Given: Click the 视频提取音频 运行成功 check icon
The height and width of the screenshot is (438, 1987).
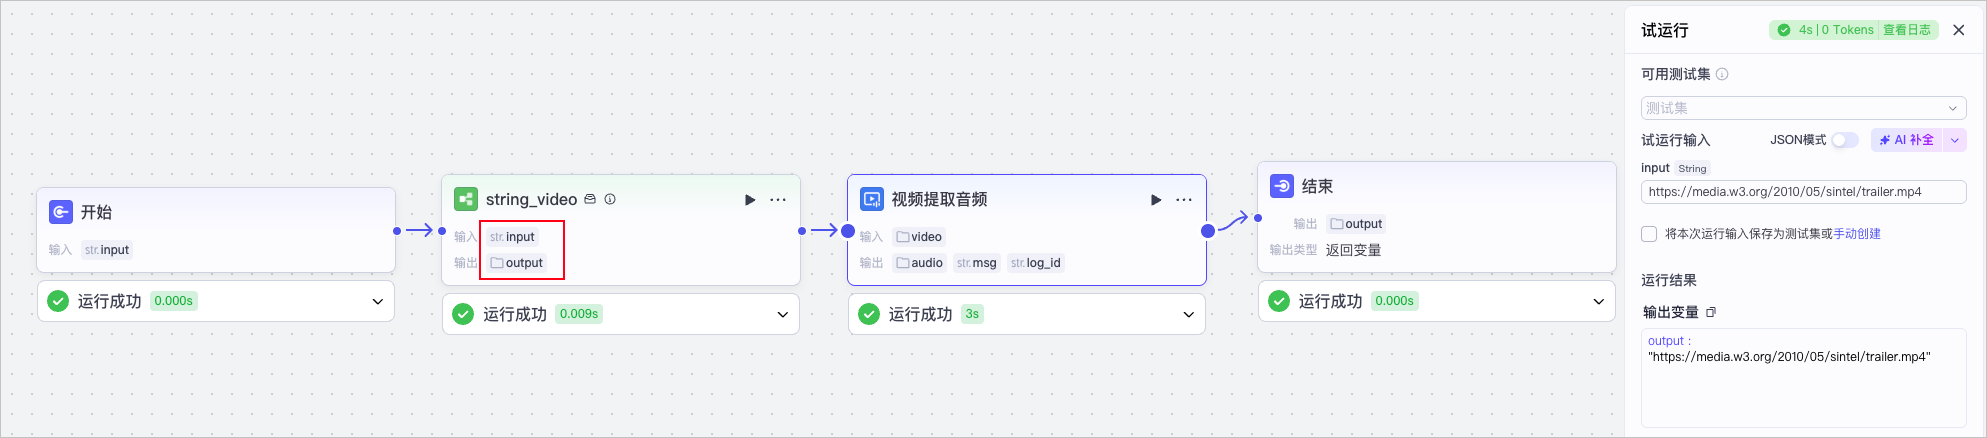Looking at the screenshot, I should click(x=869, y=314).
